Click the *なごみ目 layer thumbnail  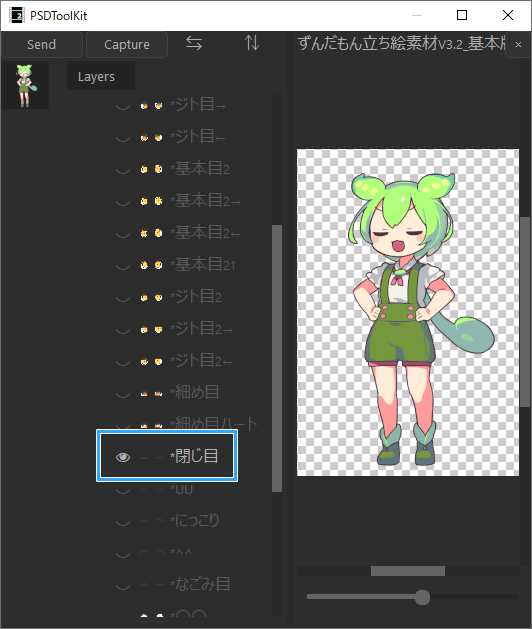coord(152,585)
